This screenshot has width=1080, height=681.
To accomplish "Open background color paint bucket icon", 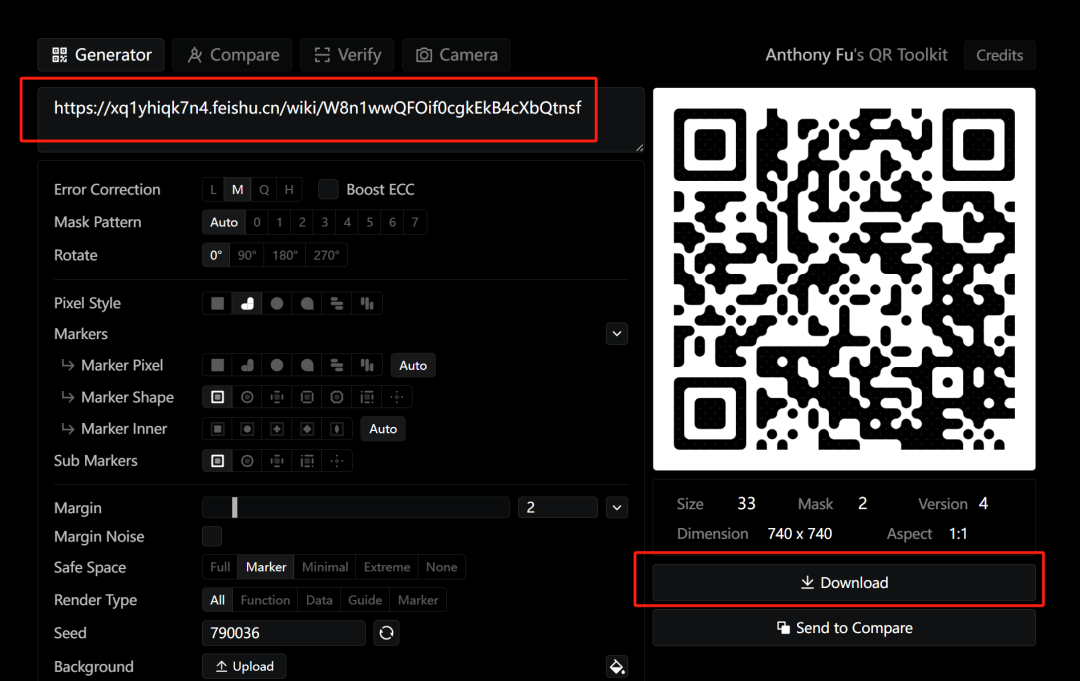I will (x=616, y=666).
